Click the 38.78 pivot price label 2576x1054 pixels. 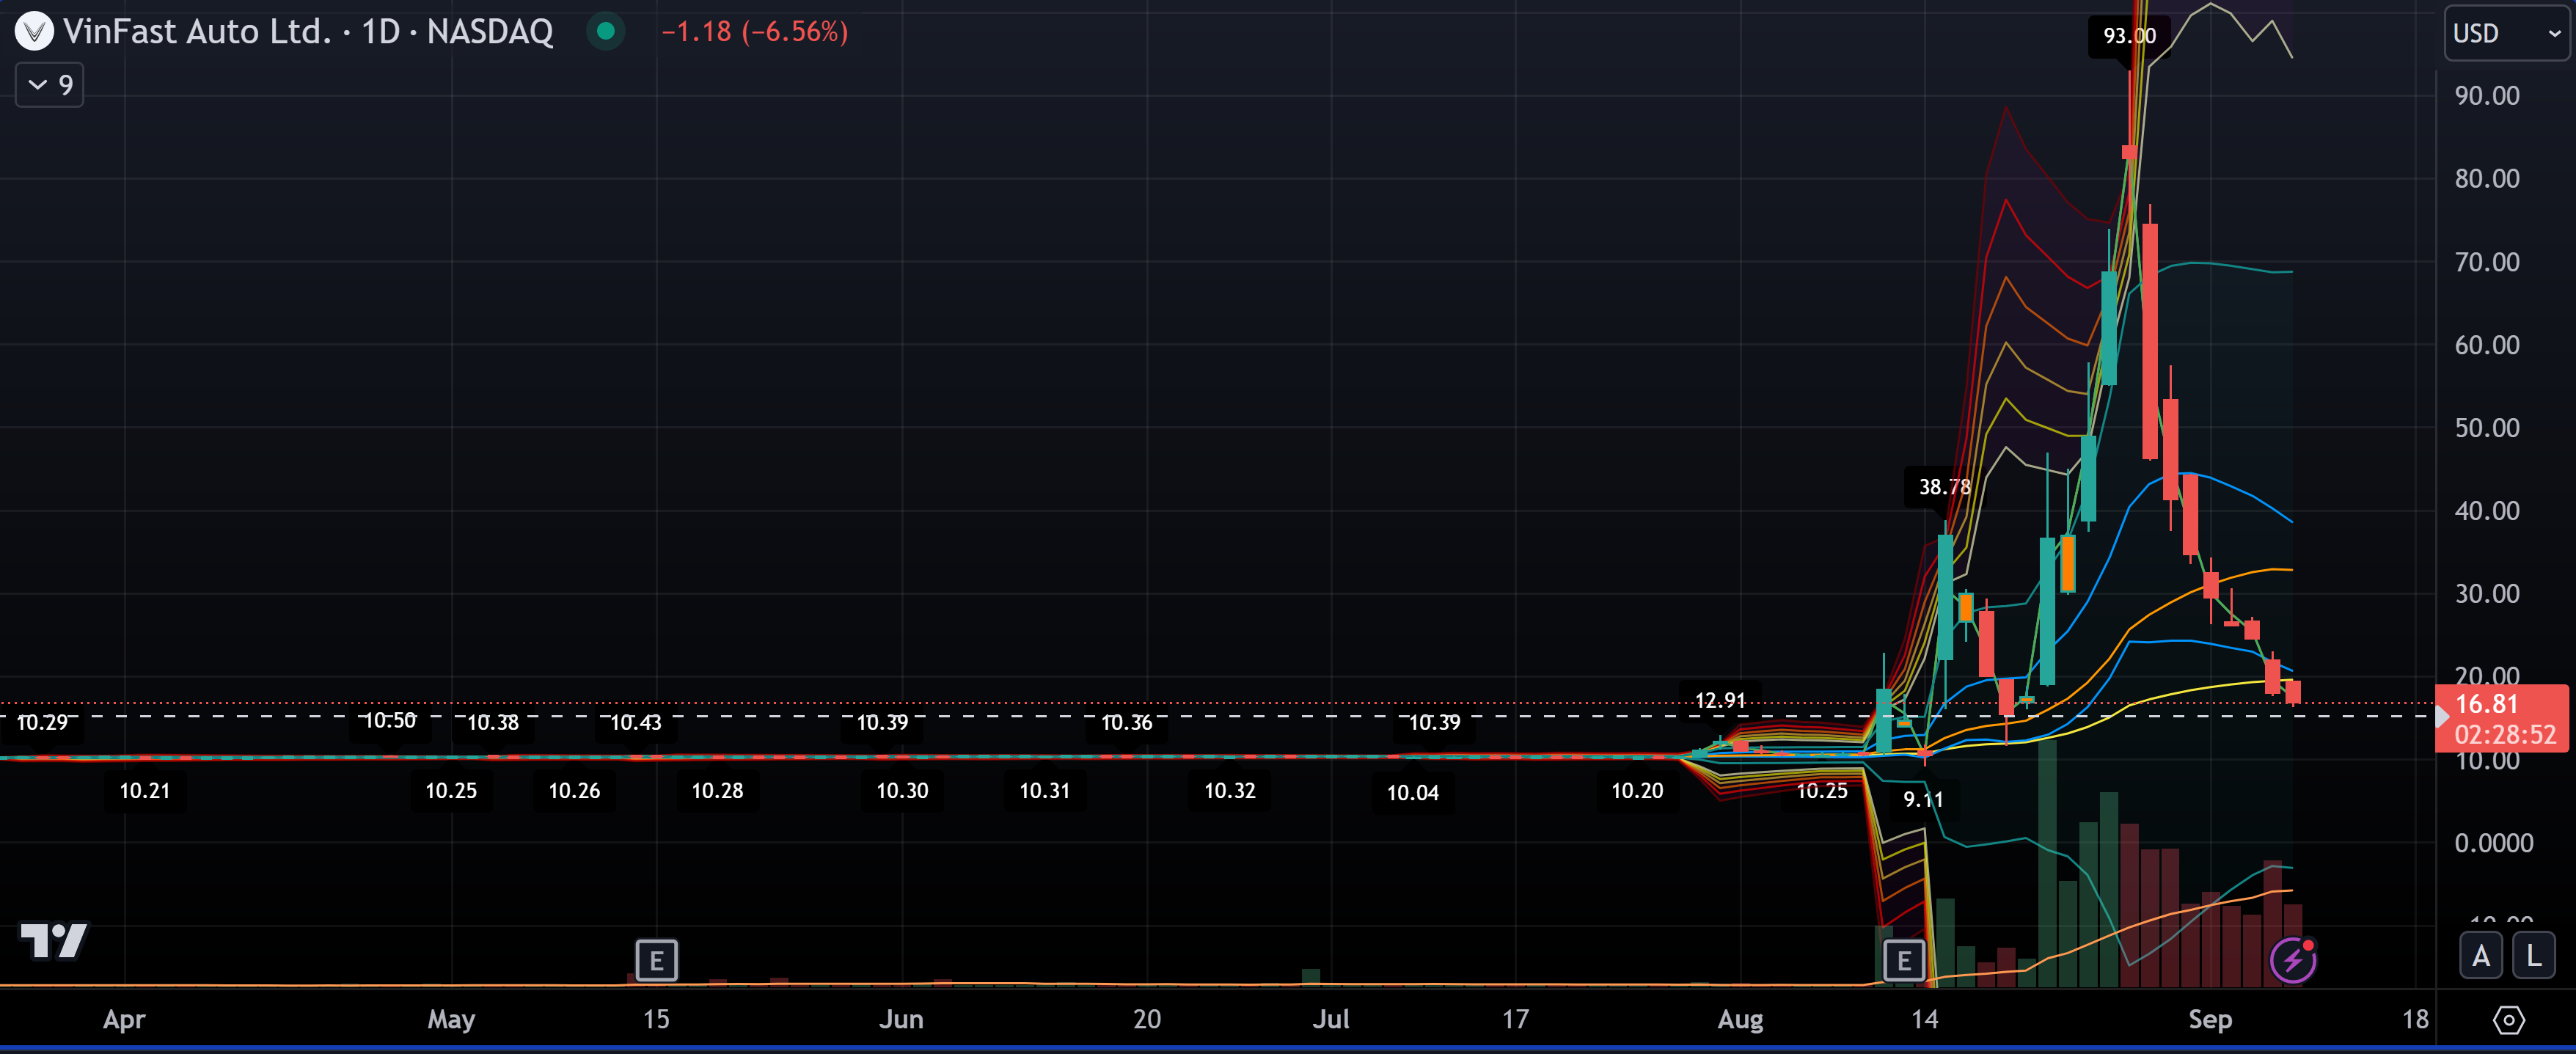pyautogui.click(x=1945, y=487)
